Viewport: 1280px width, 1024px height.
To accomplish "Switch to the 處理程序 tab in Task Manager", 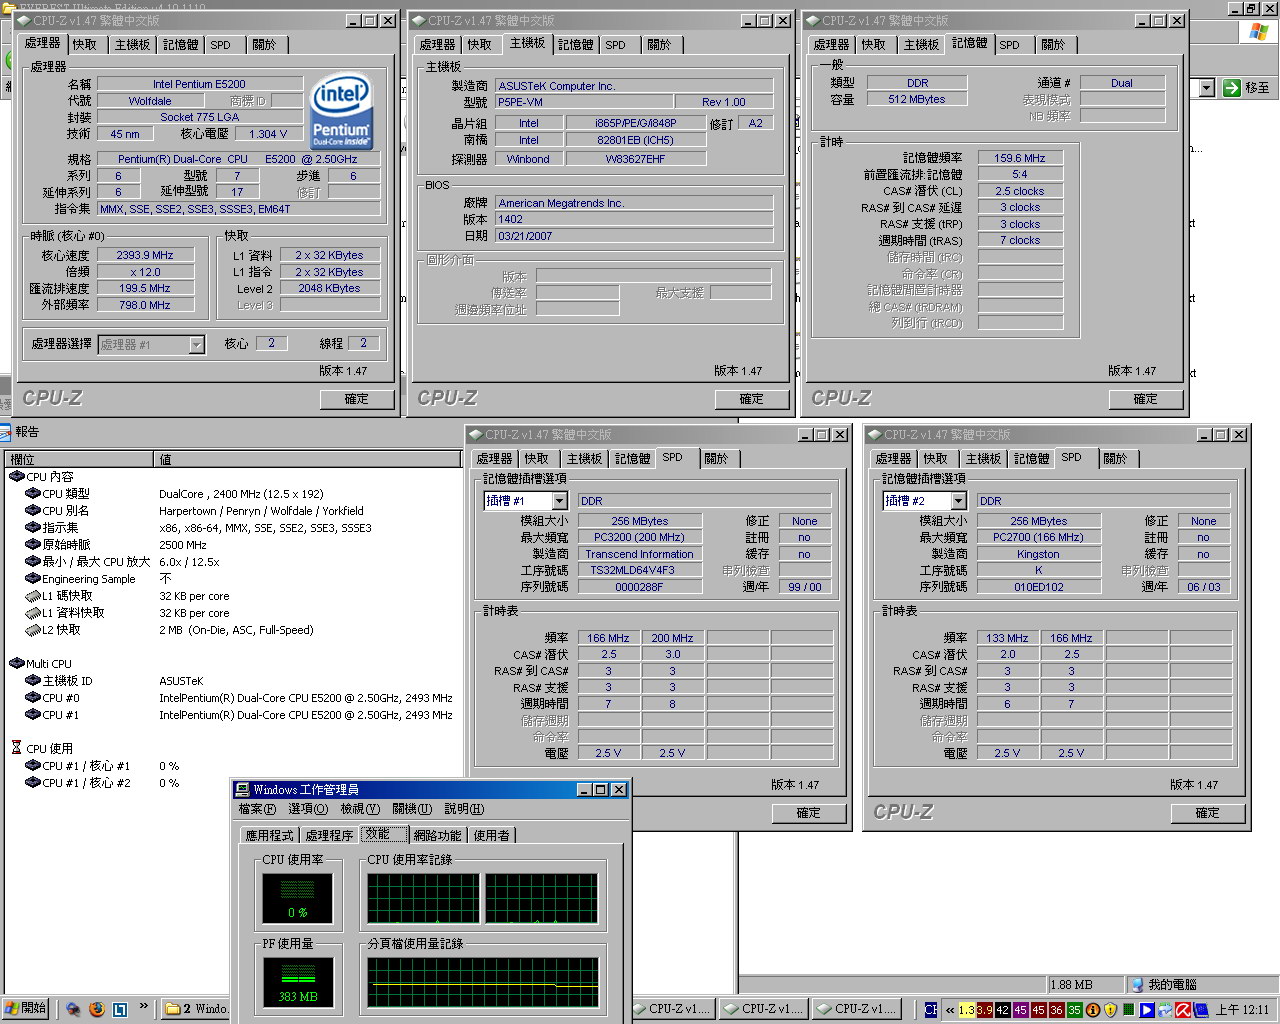I will click(329, 836).
